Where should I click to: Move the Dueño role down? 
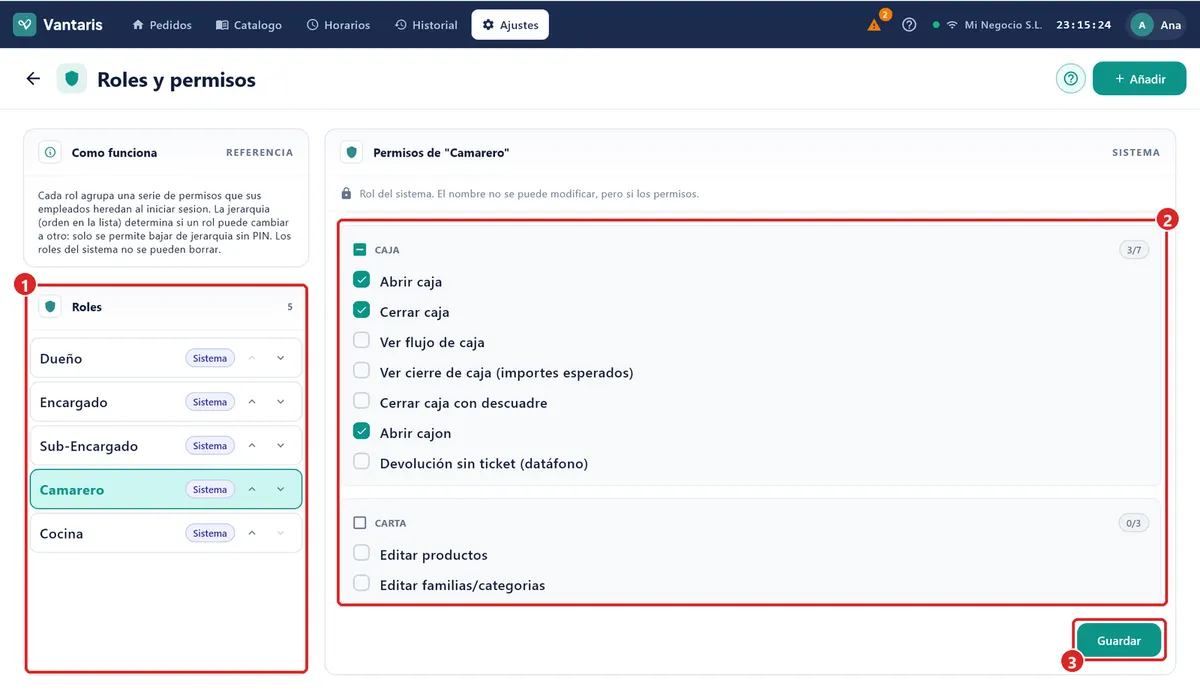281,358
